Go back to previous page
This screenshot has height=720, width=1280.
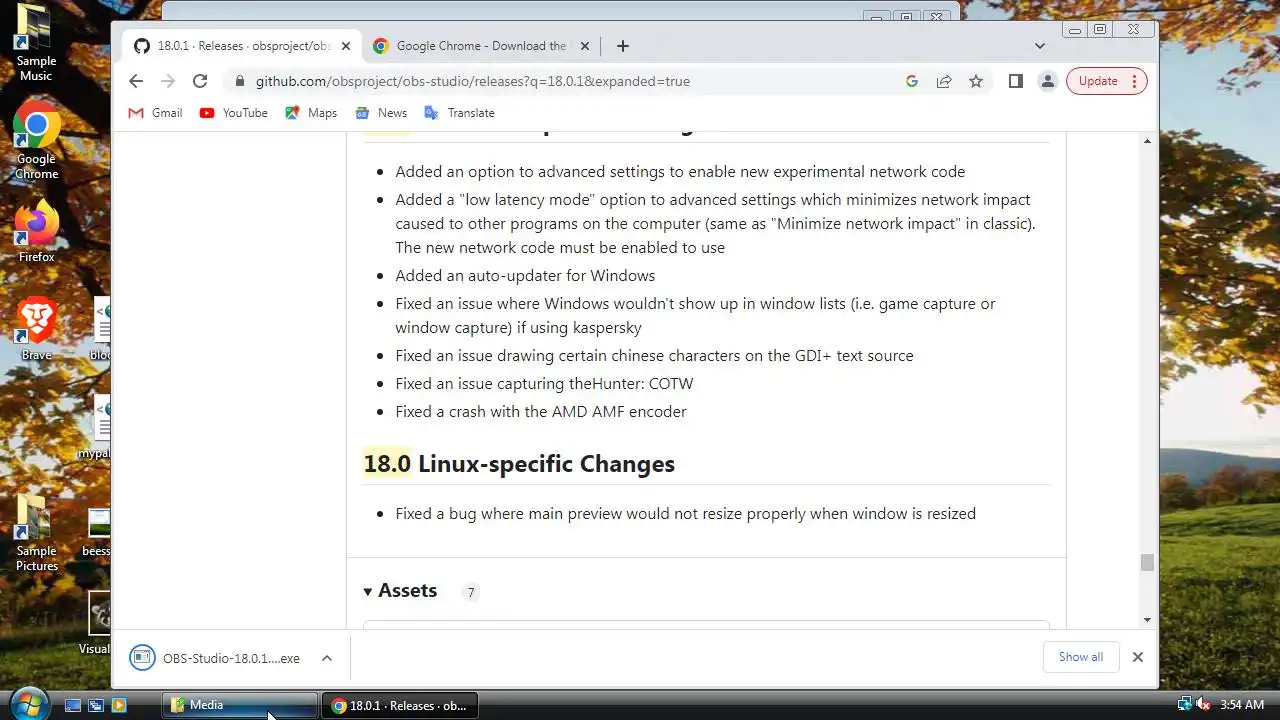[136, 81]
